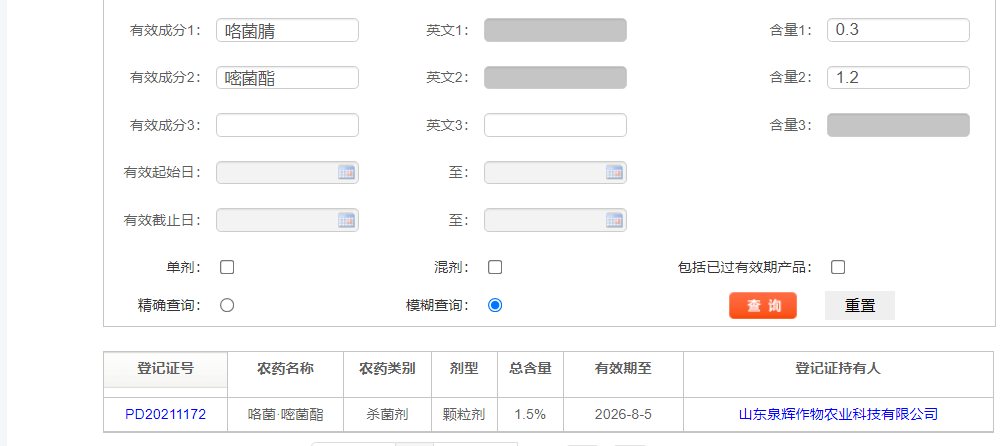Focus the empty 有效成分3 field
1007x446 pixels.
pyautogui.click(x=287, y=125)
